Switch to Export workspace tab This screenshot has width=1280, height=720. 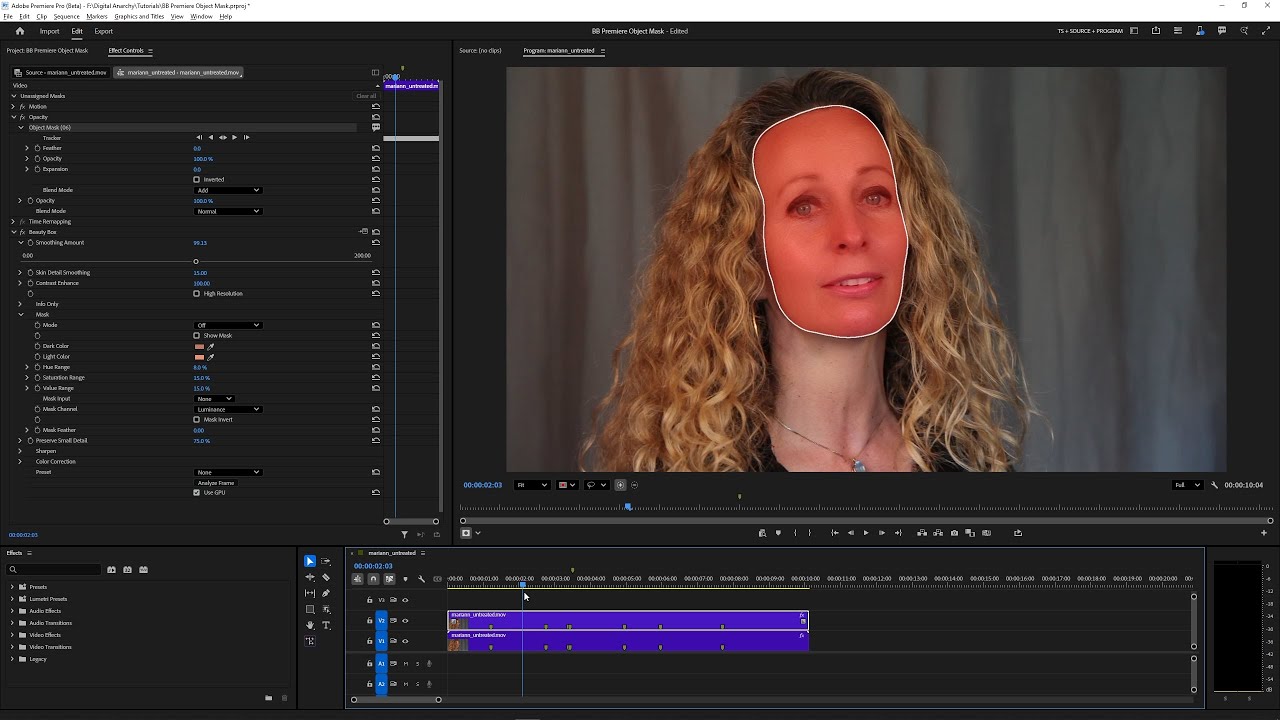(x=104, y=31)
